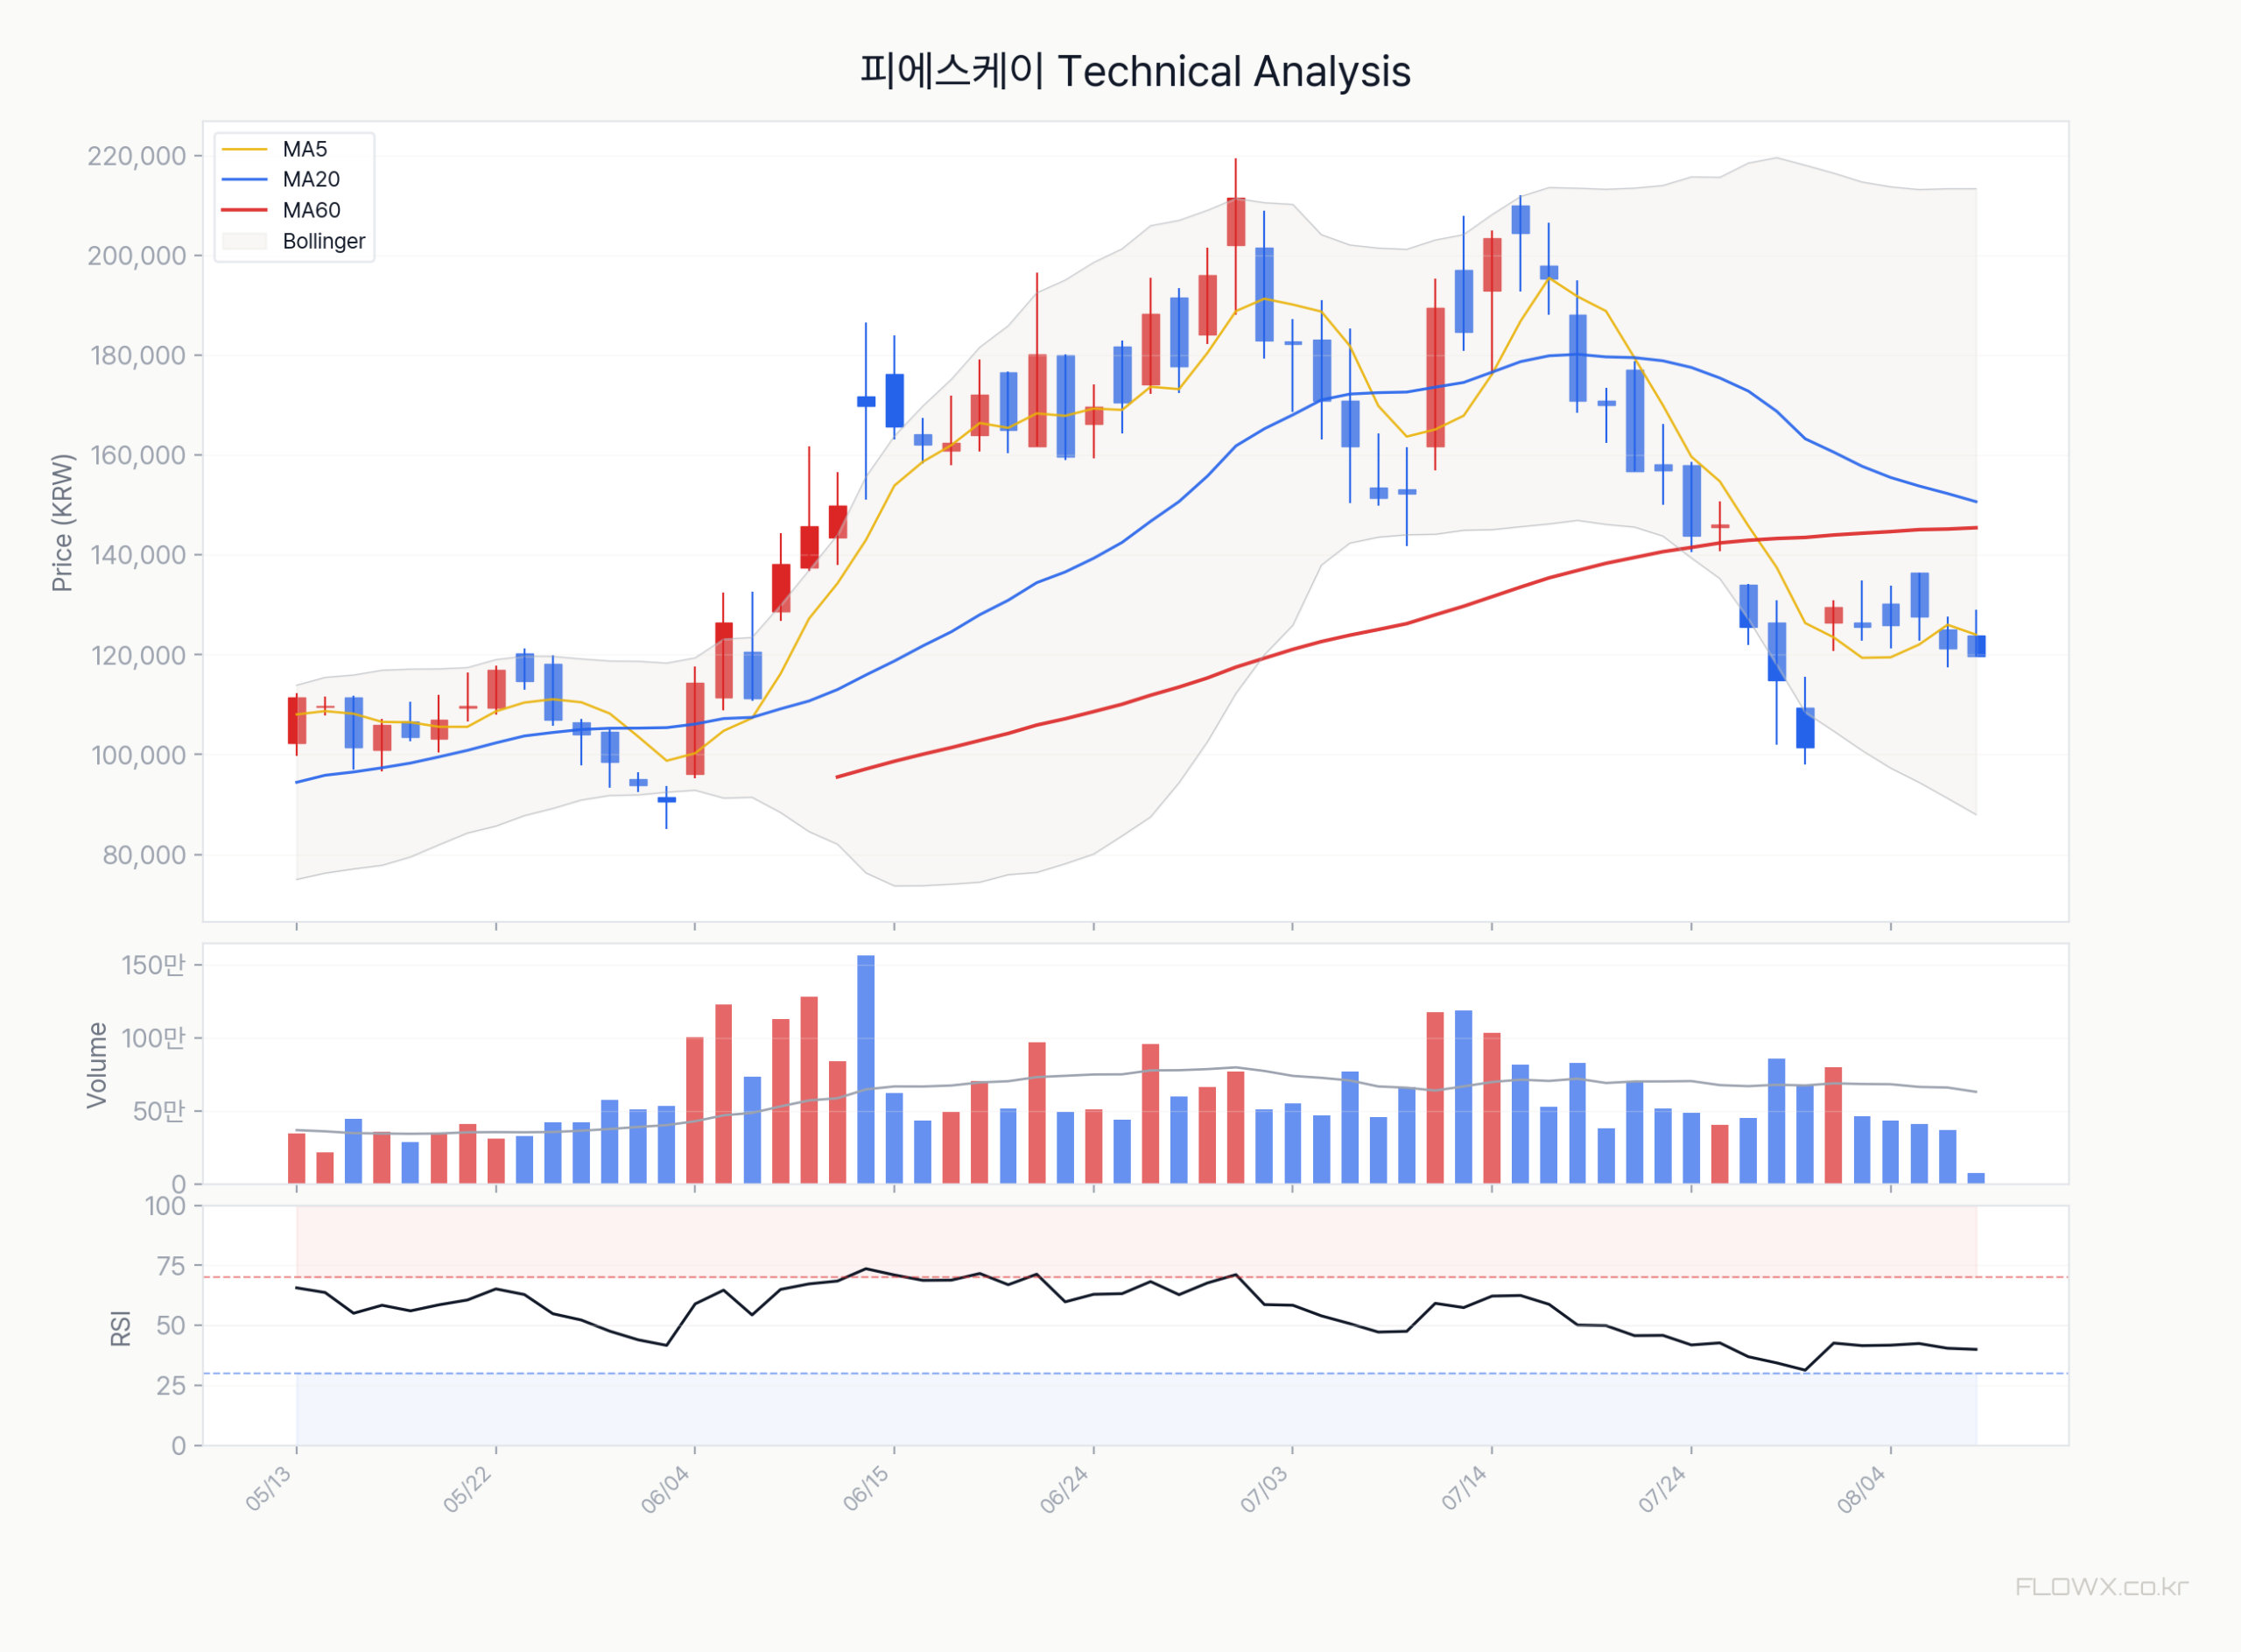Click the 220,000 price tick label

(137, 156)
